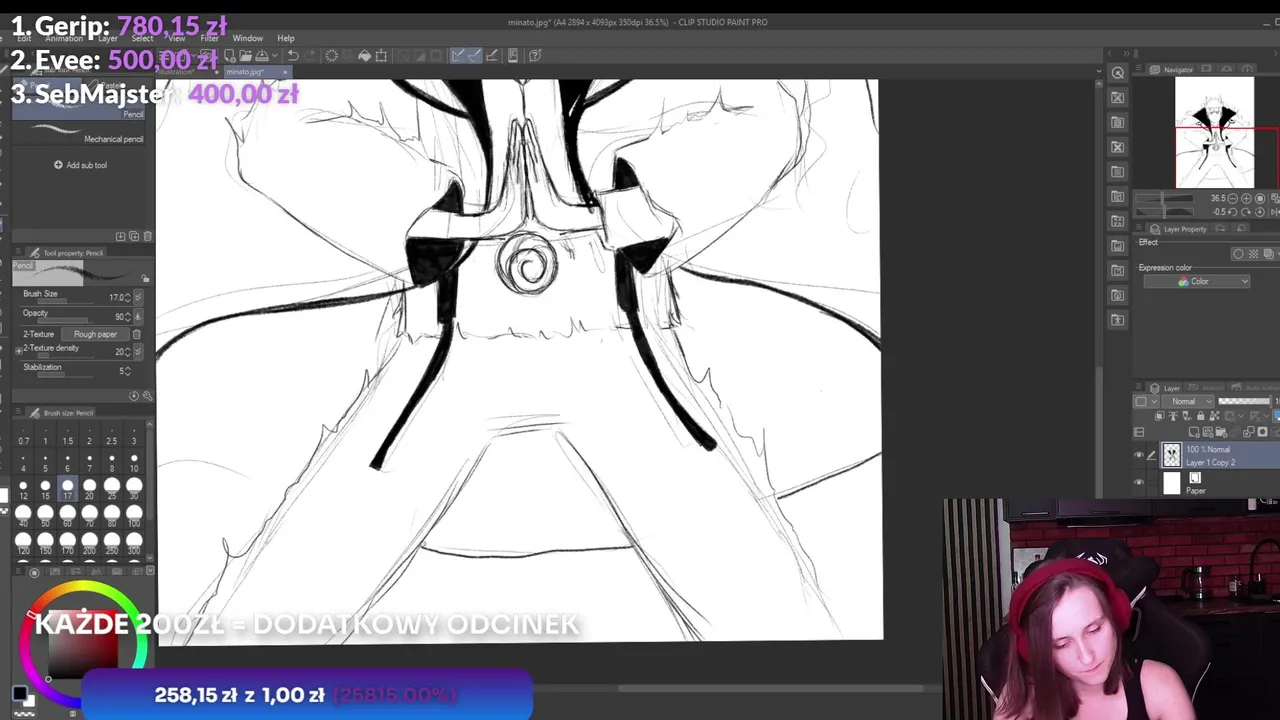Viewport: 1280px width, 720px height.
Task: Reset tool properties to initial settings icon
Action: pos(134,396)
